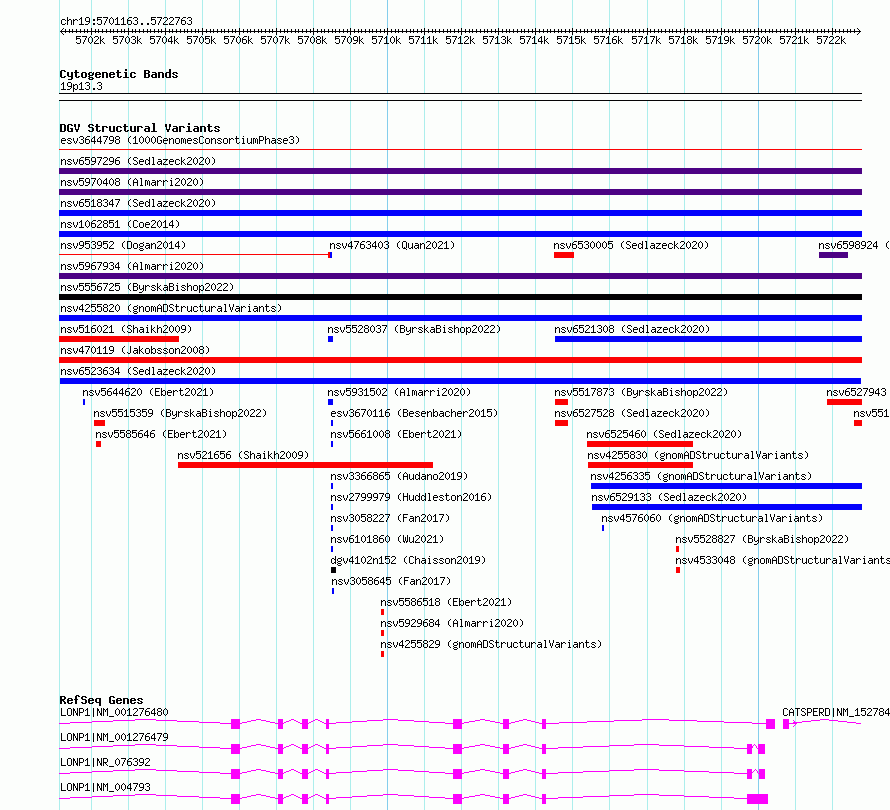This screenshot has width=890, height=810.
Task: Select the nsv6597296 (Sedlazeck2020) variant label
Action: point(138,161)
